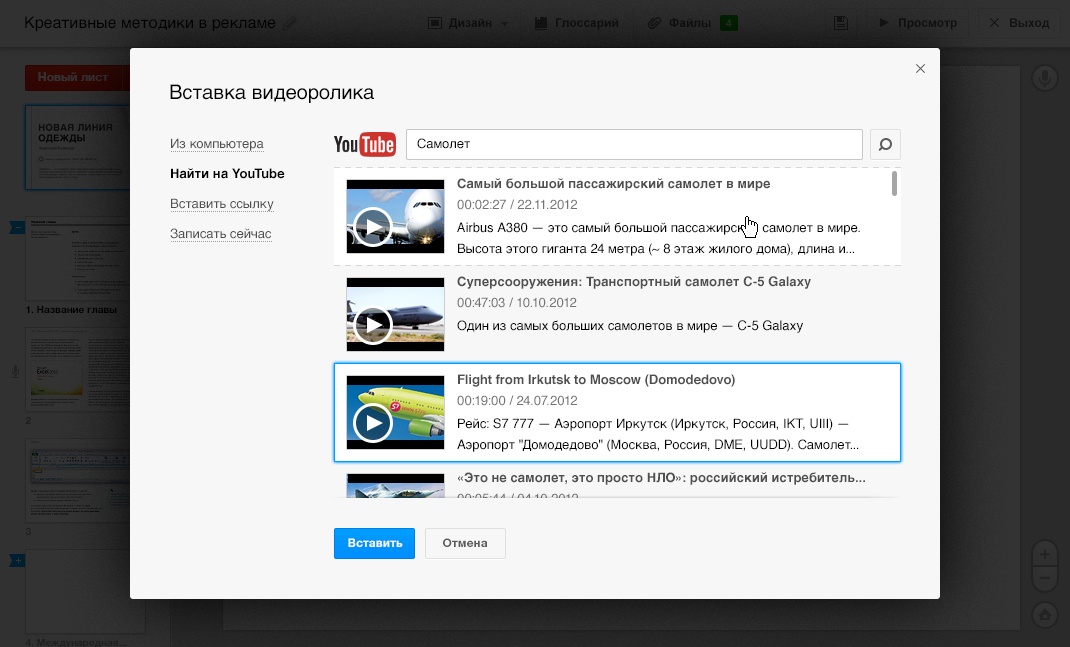Click the fighter jet video thumbnail
This screenshot has width=1070, height=647.
coord(395,486)
